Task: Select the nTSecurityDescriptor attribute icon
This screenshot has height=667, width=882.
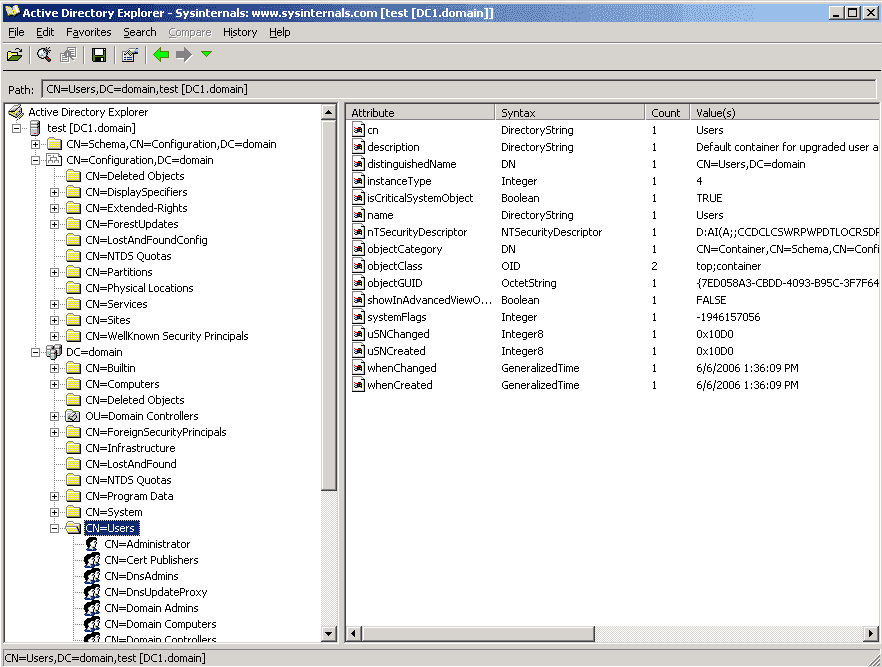Action: 357,232
